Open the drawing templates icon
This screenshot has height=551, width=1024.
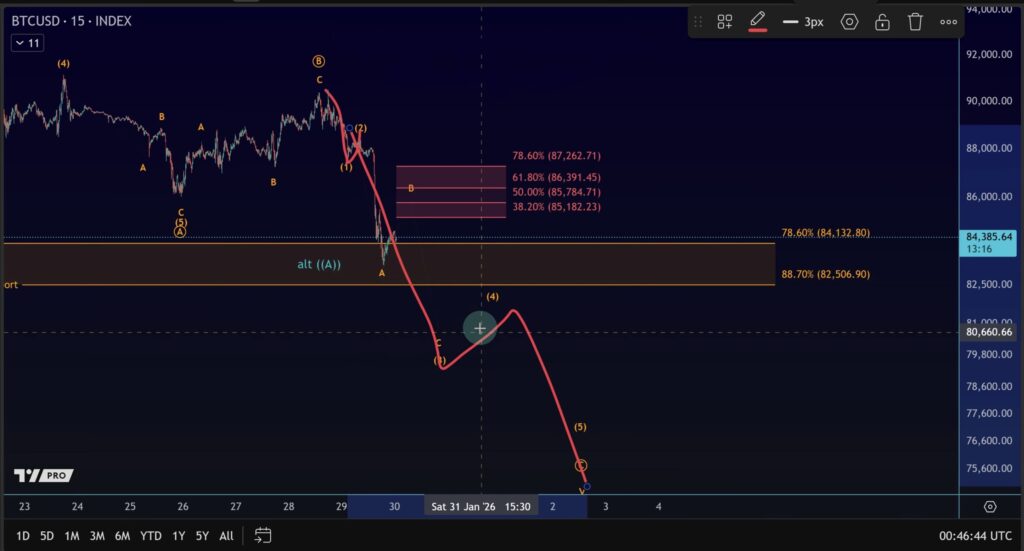[x=725, y=21]
